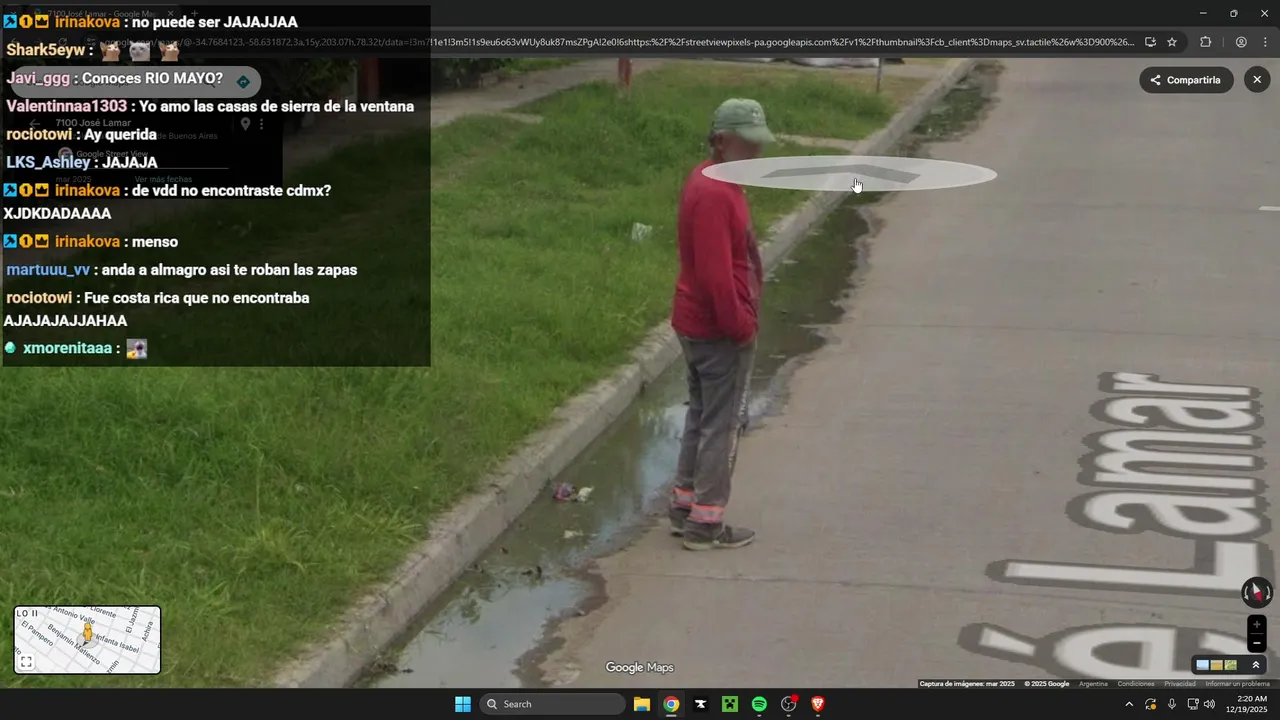Image resolution: width=1280 pixels, height=720 pixels.
Task: Open OBS Studio from the taskbar
Action: point(789,704)
